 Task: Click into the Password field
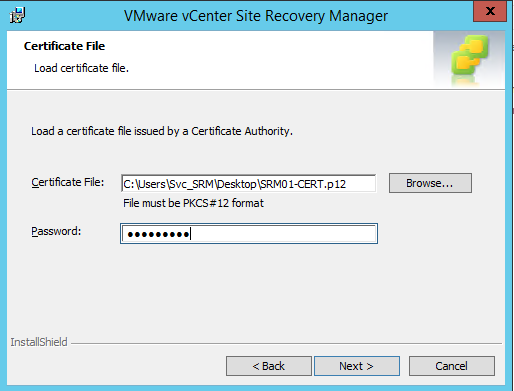pyautogui.click(x=249, y=234)
